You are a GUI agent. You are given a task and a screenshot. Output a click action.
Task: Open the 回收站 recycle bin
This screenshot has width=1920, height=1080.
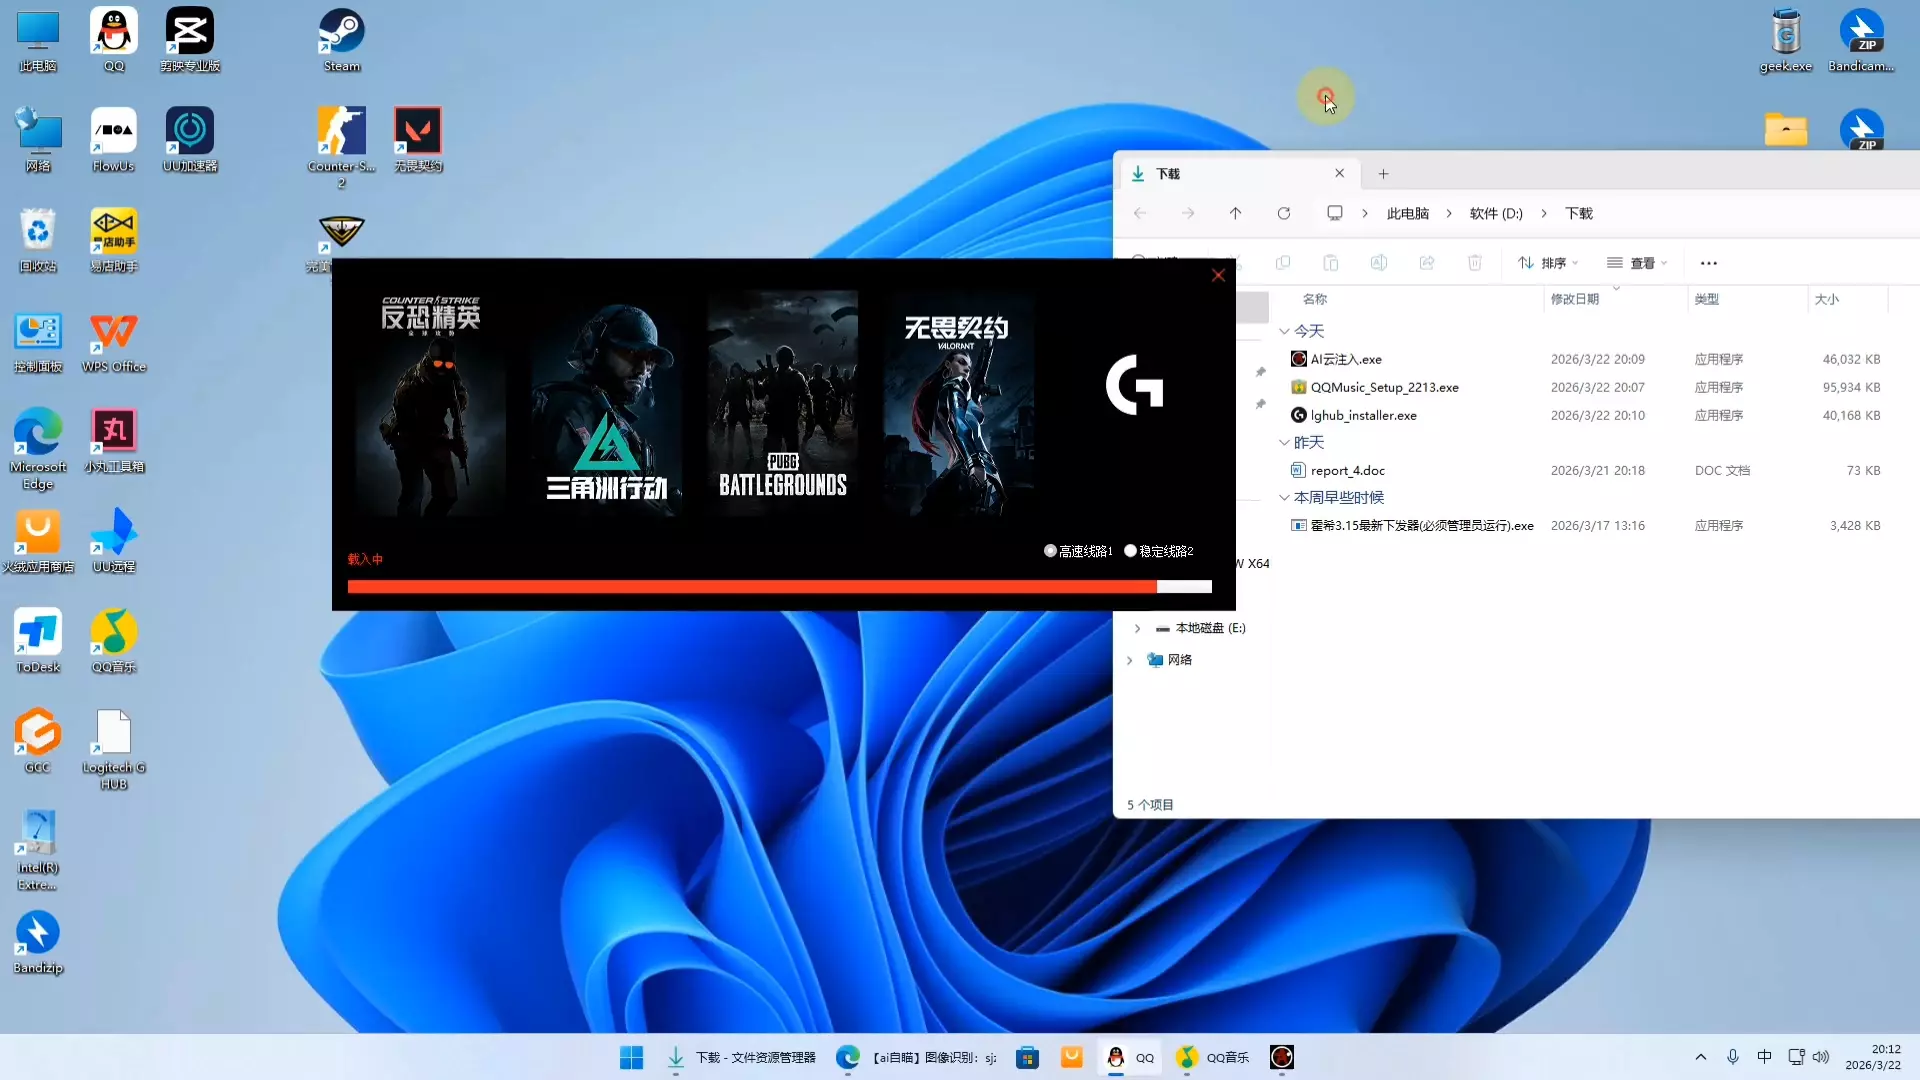pos(38,240)
